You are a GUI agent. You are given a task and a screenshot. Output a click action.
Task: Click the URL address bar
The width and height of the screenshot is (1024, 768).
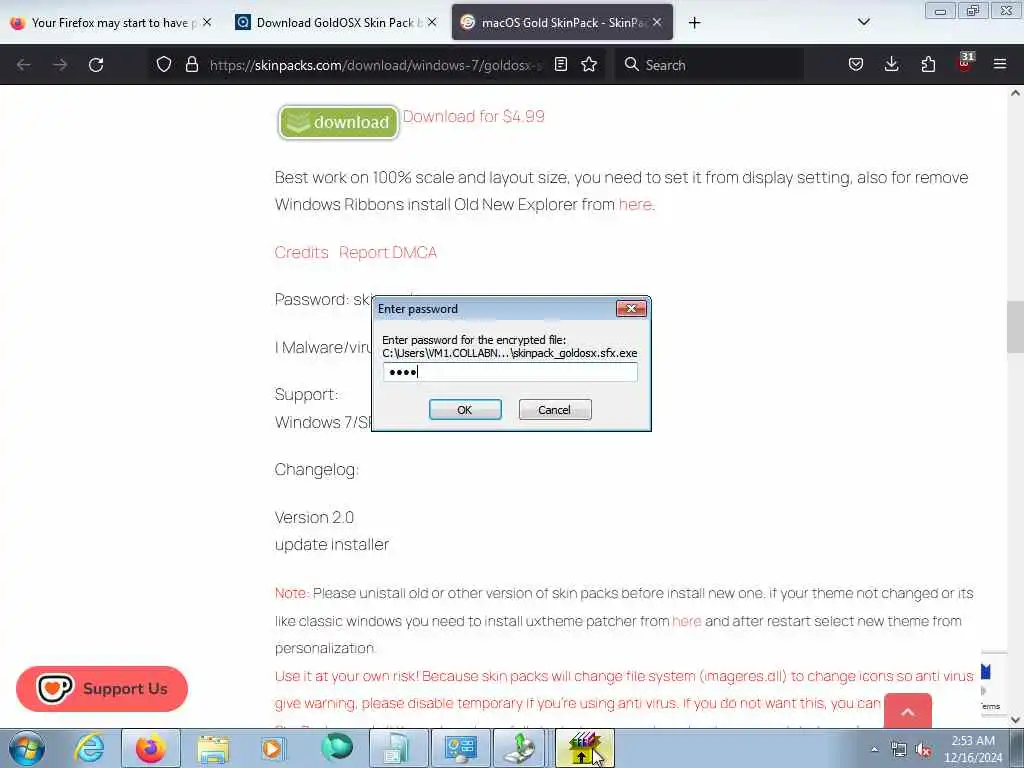(376, 65)
